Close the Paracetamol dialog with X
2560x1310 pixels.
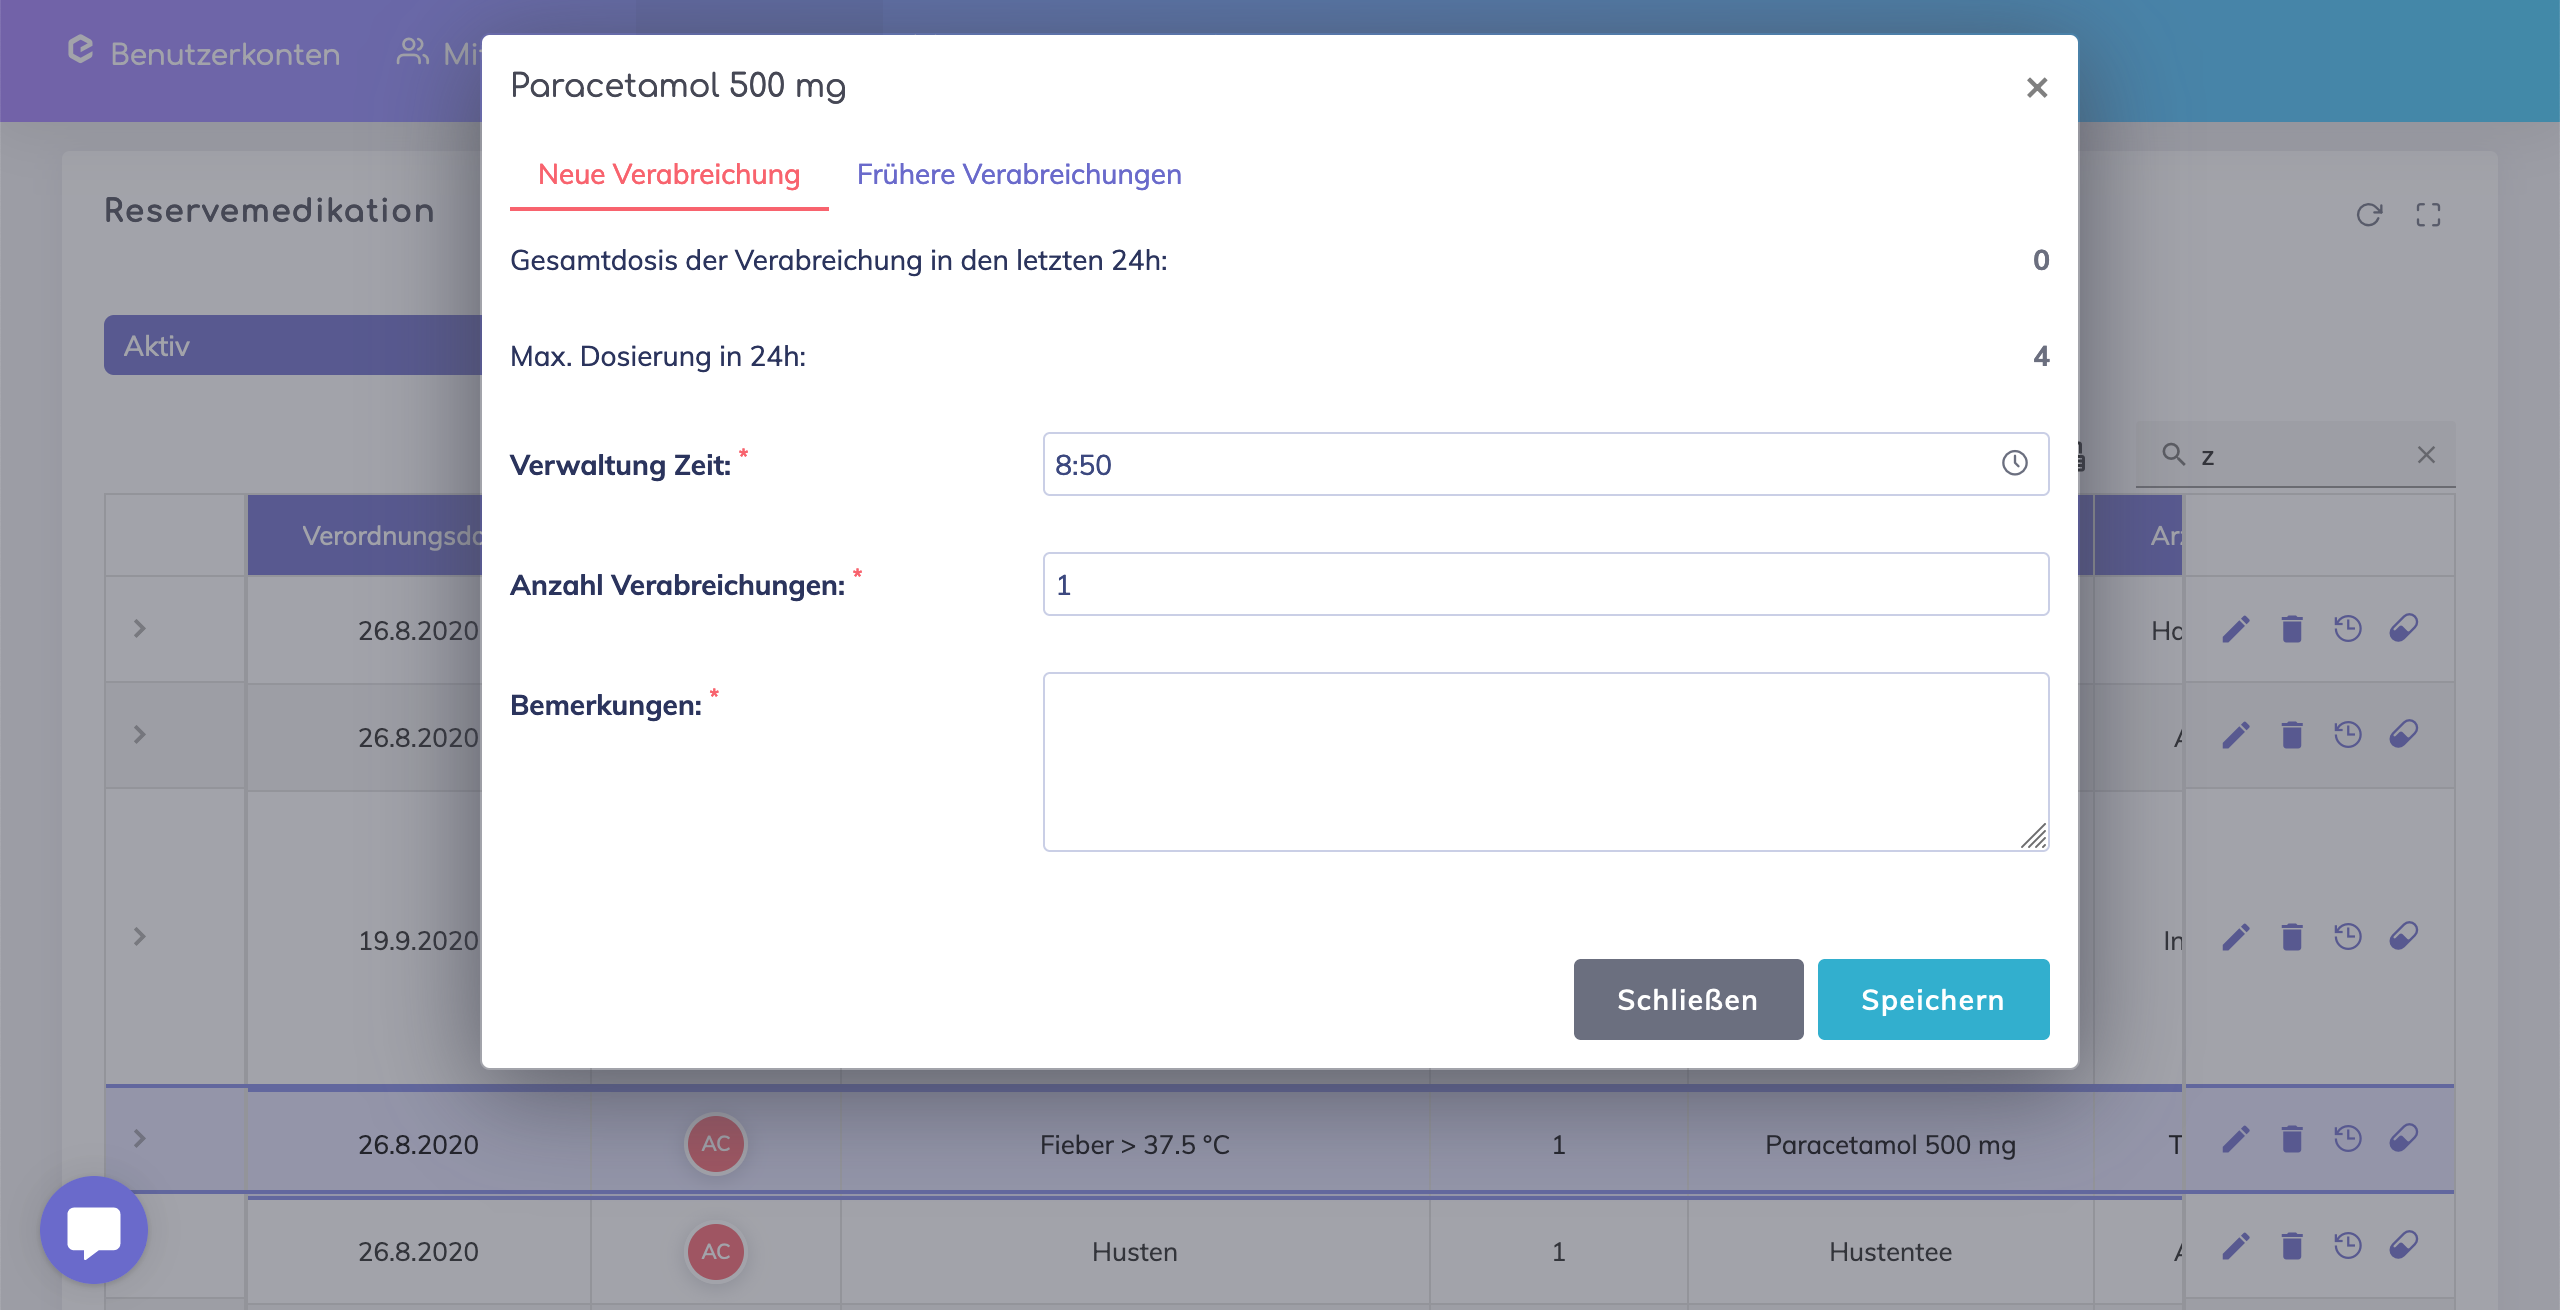[2036, 88]
